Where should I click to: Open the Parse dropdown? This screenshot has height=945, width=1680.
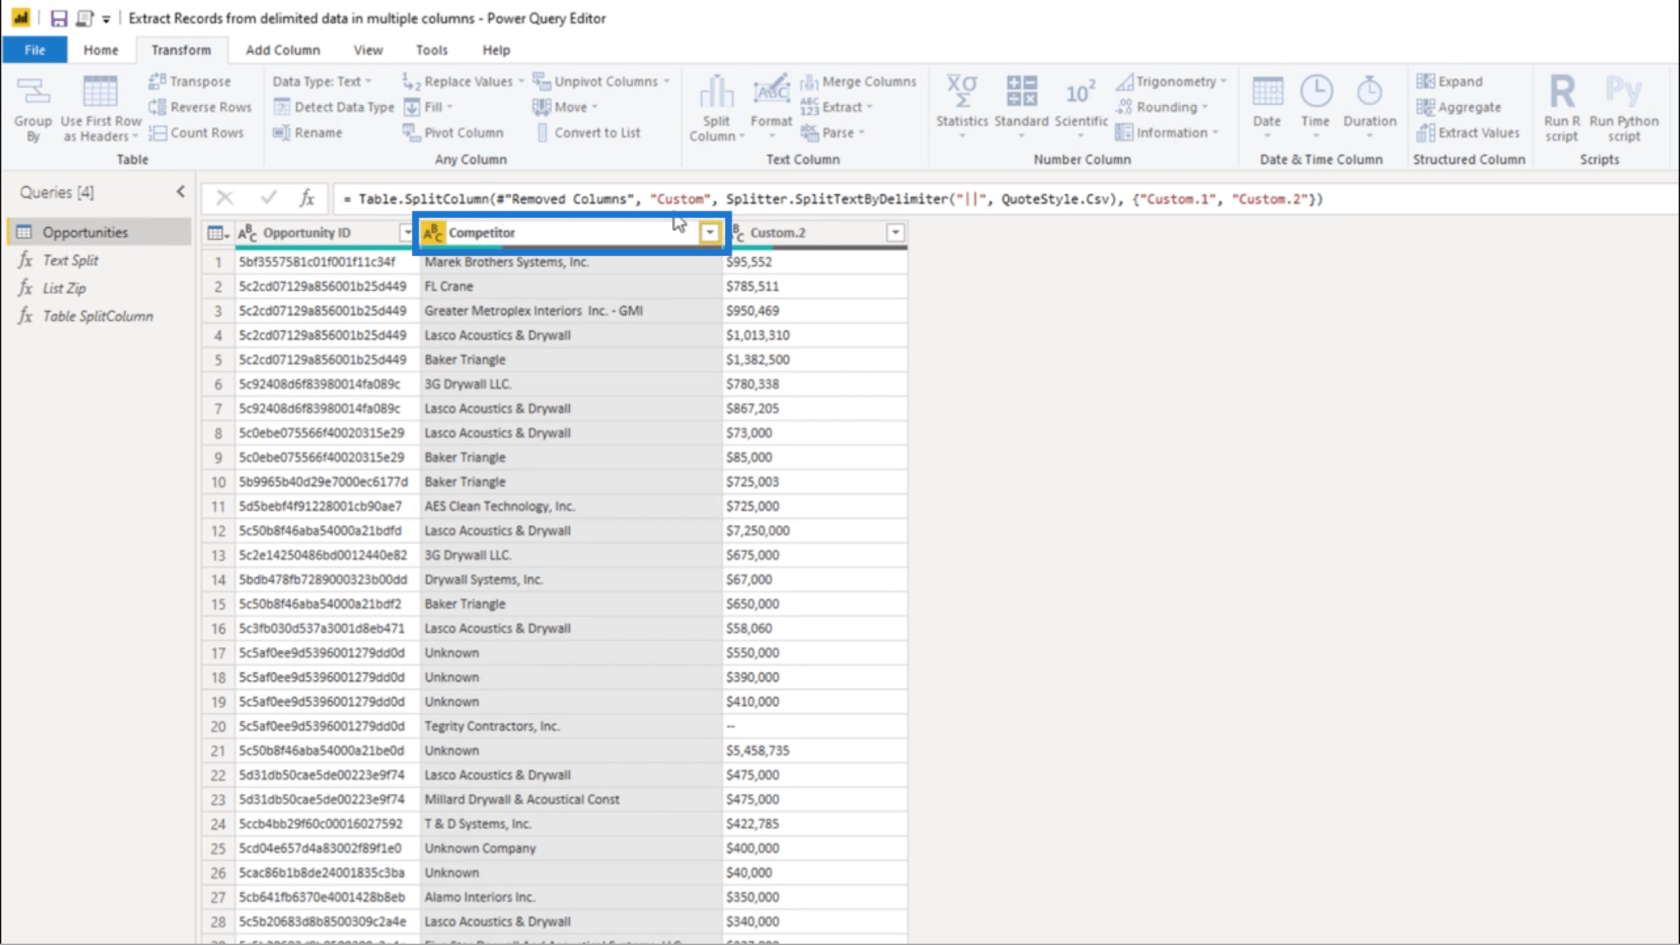pyautogui.click(x=833, y=132)
